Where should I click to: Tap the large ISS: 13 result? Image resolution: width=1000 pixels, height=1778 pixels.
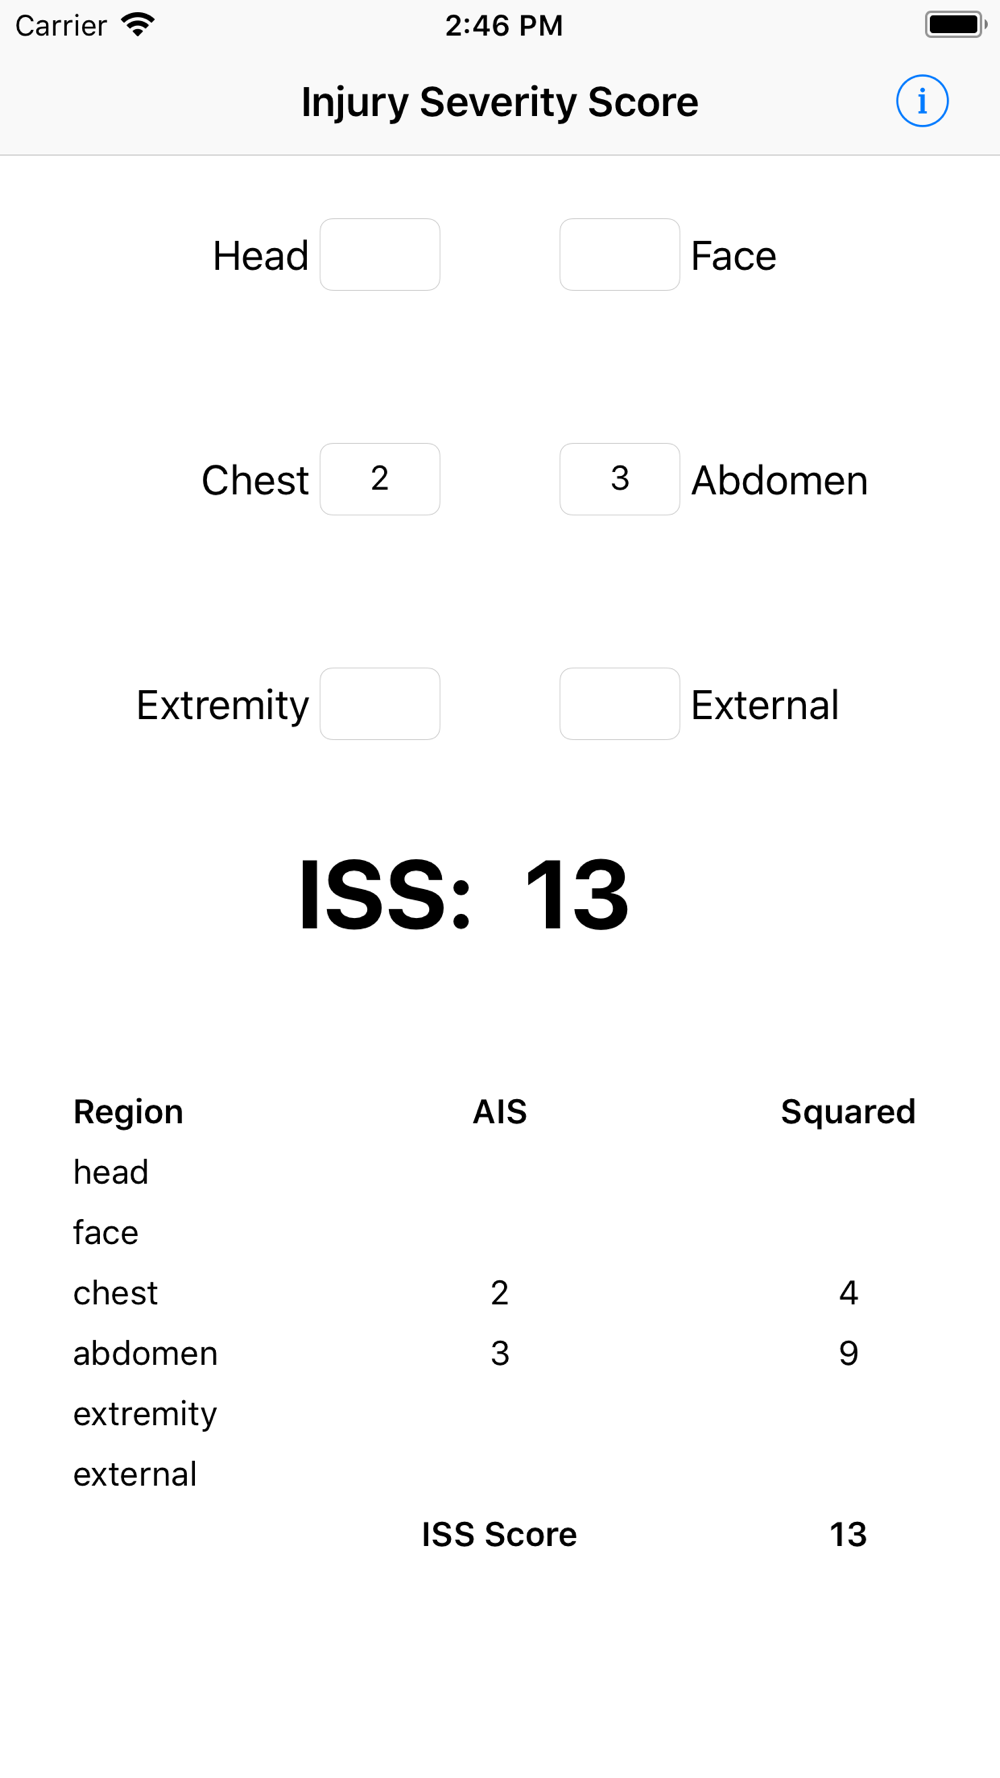coord(464,895)
